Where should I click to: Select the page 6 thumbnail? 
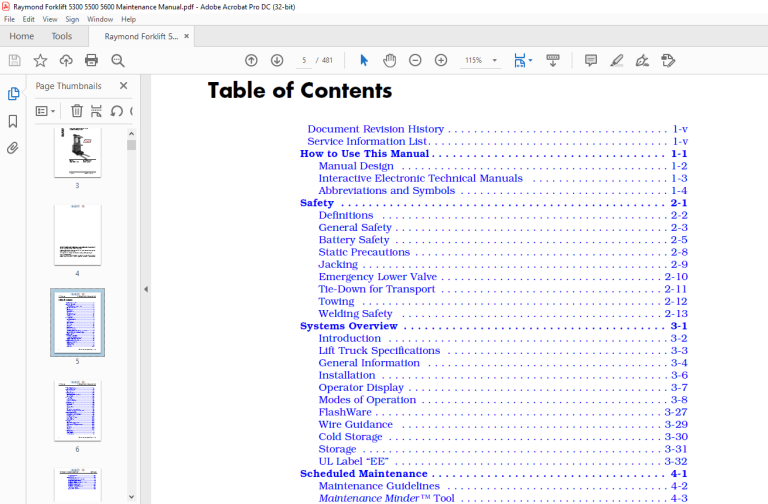tap(77, 410)
